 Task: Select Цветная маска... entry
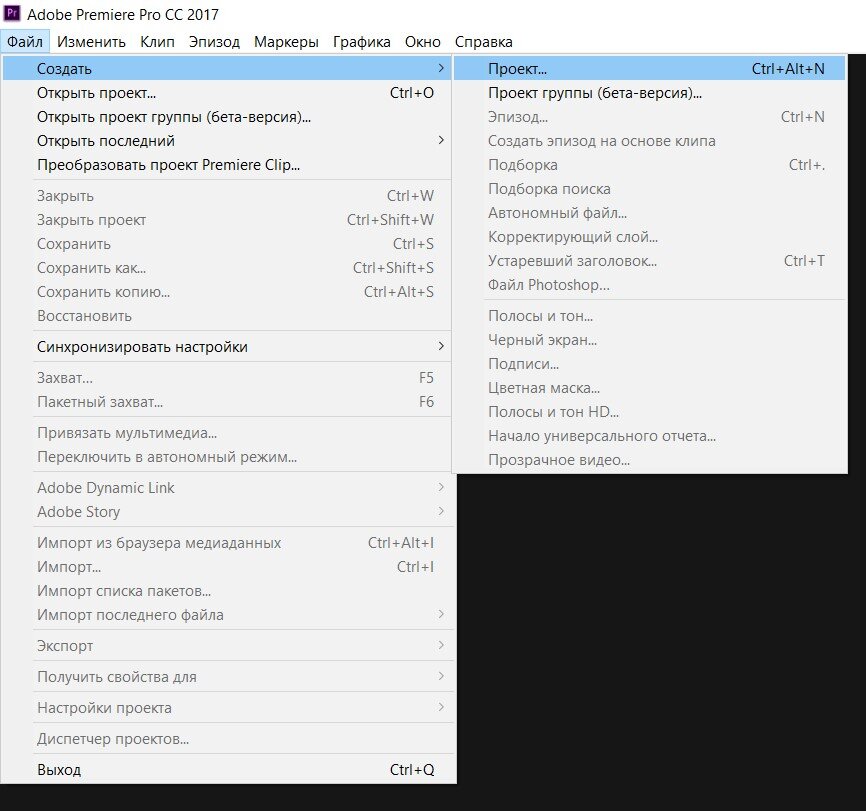(x=650, y=388)
